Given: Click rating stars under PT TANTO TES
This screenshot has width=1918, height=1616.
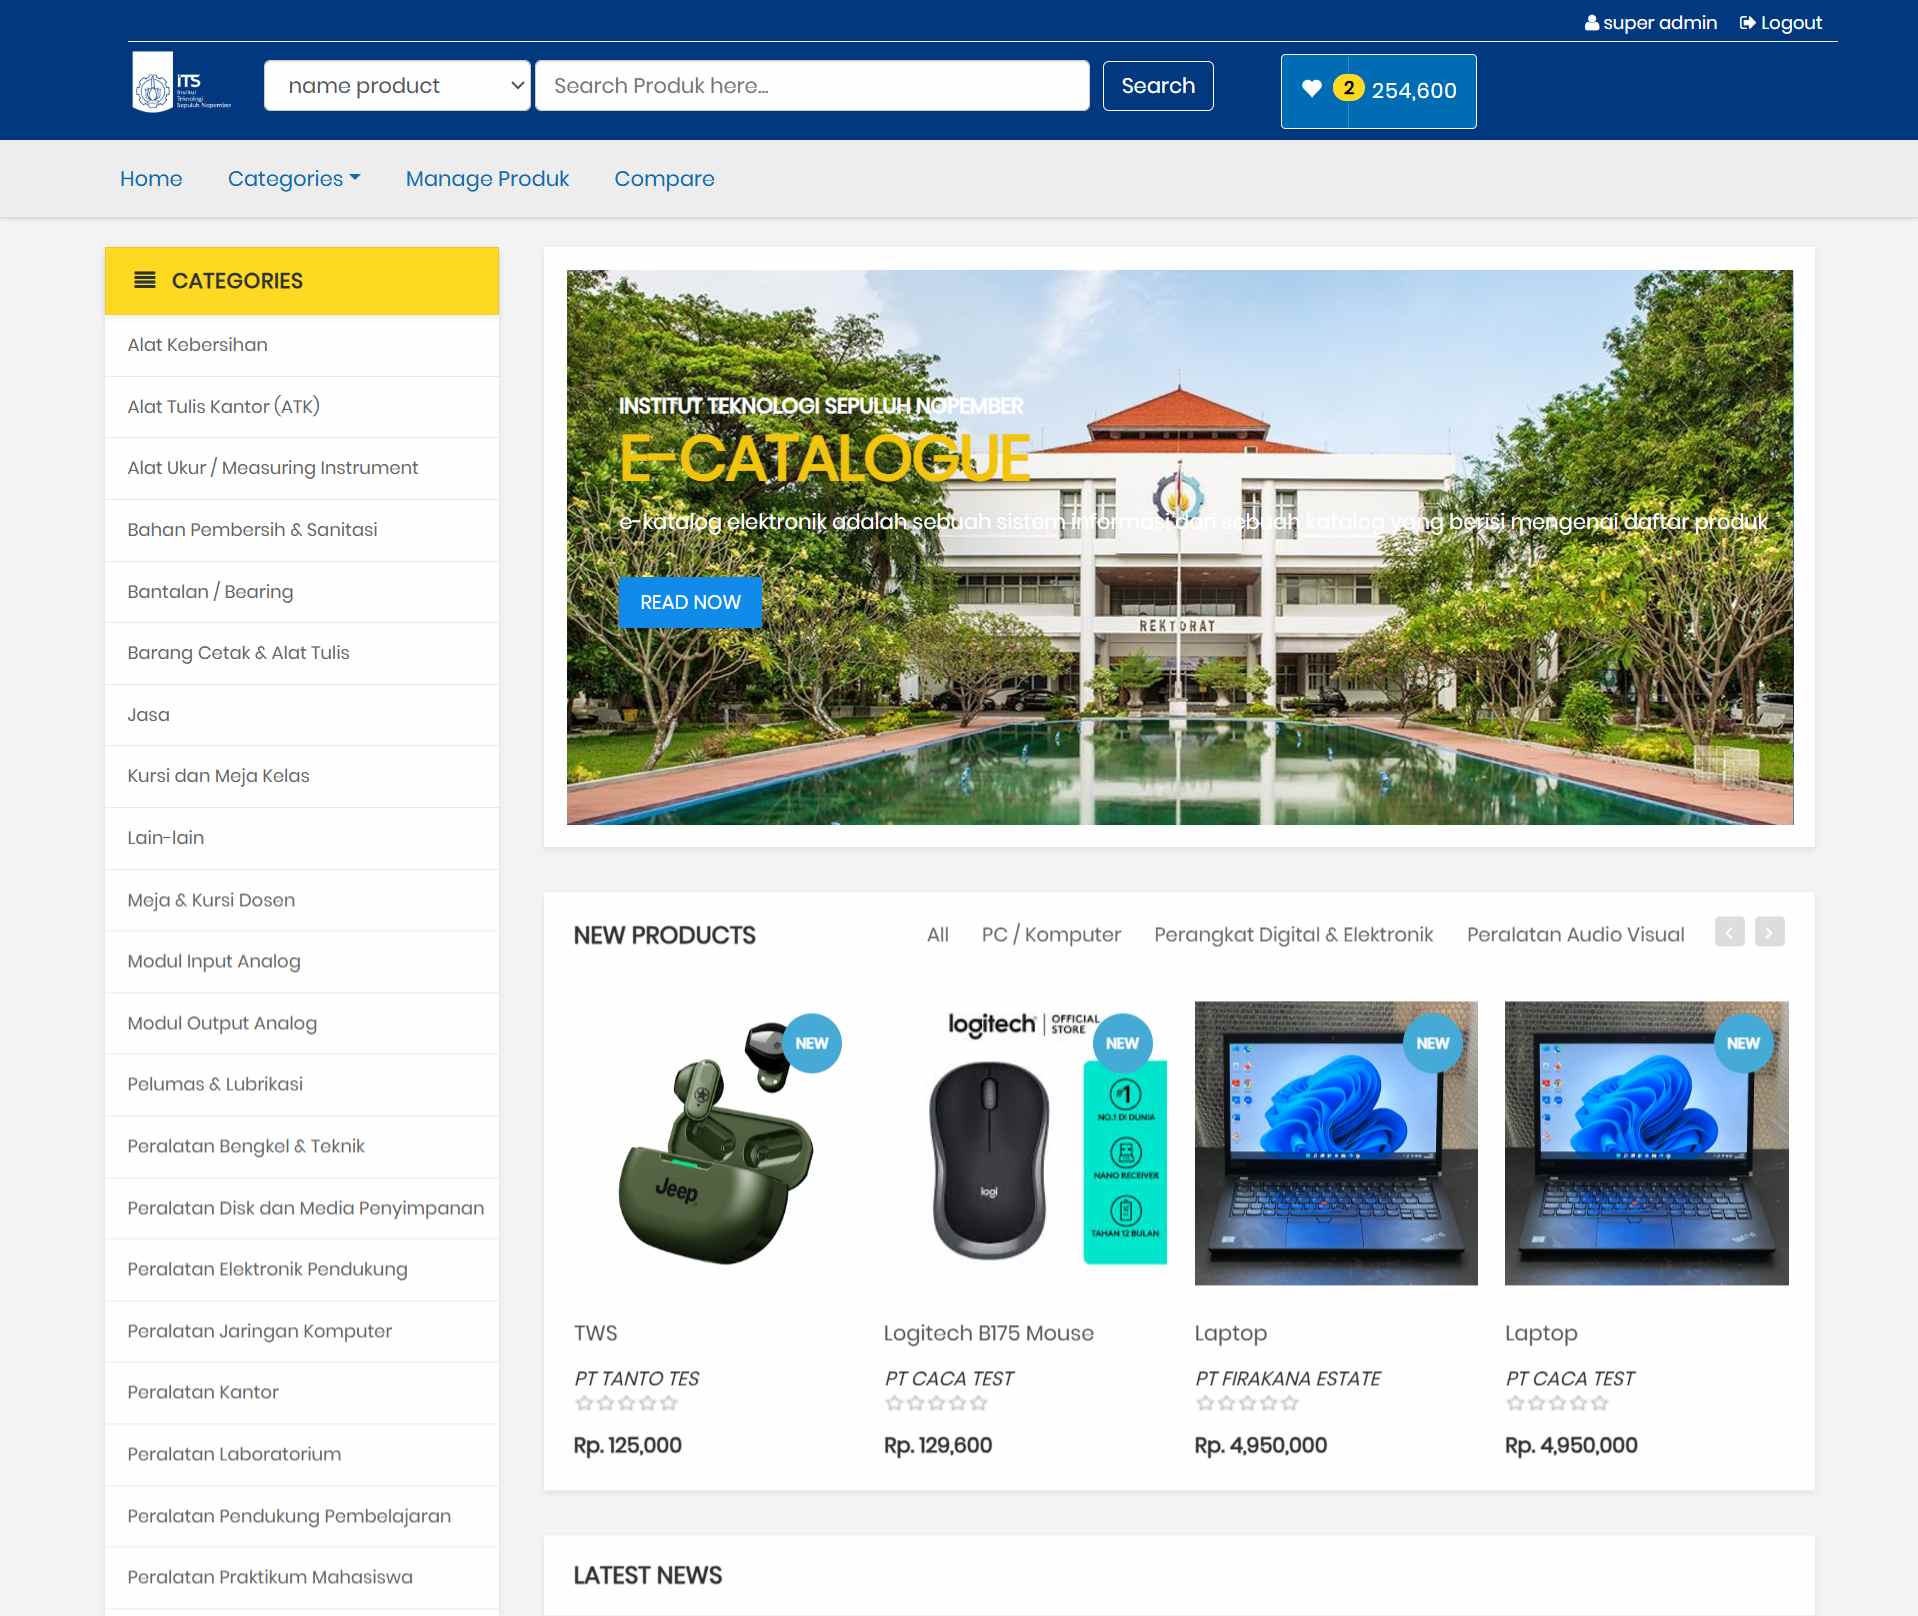Looking at the screenshot, I should coord(627,1403).
